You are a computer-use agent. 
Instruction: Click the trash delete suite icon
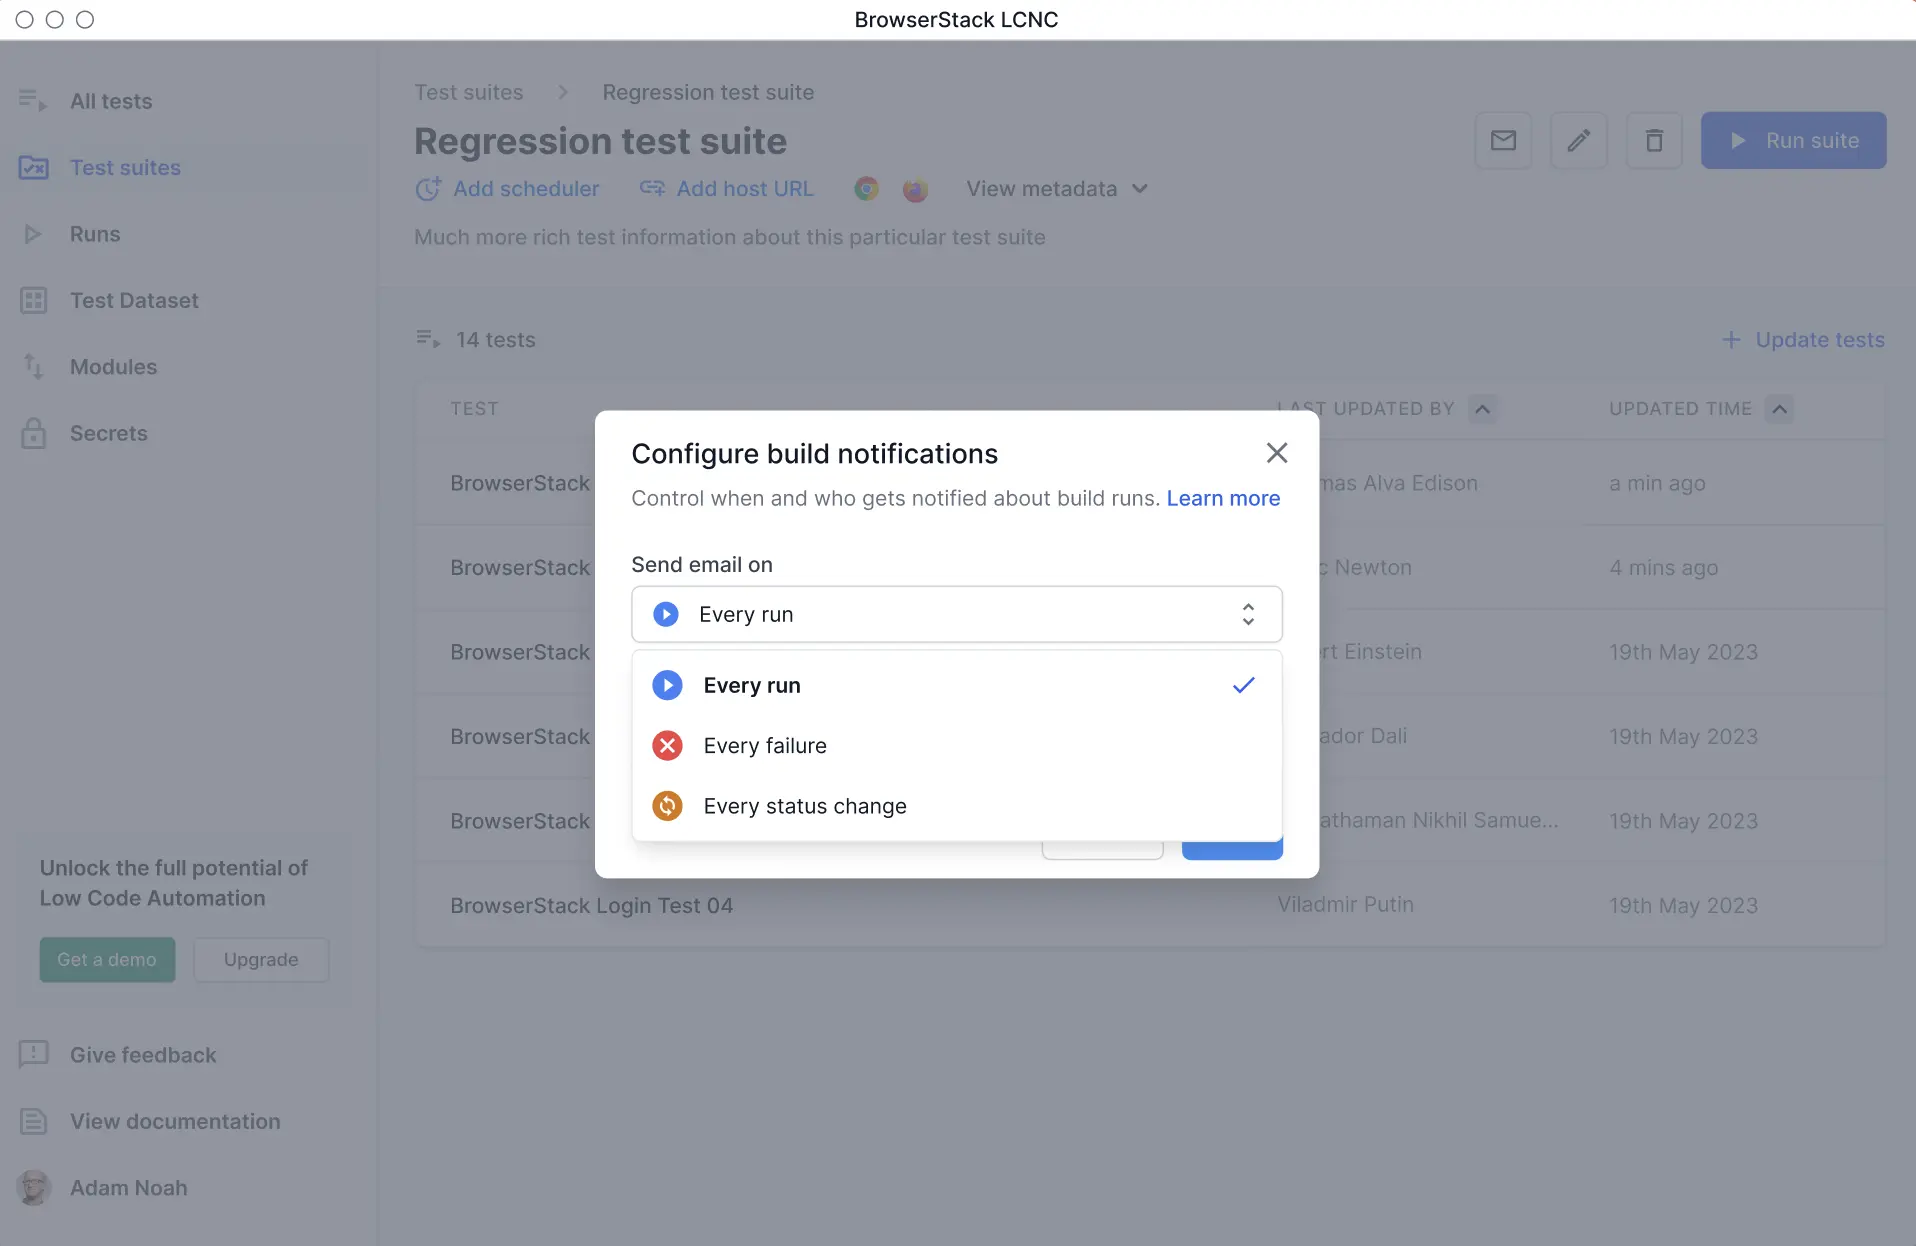point(1654,141)
